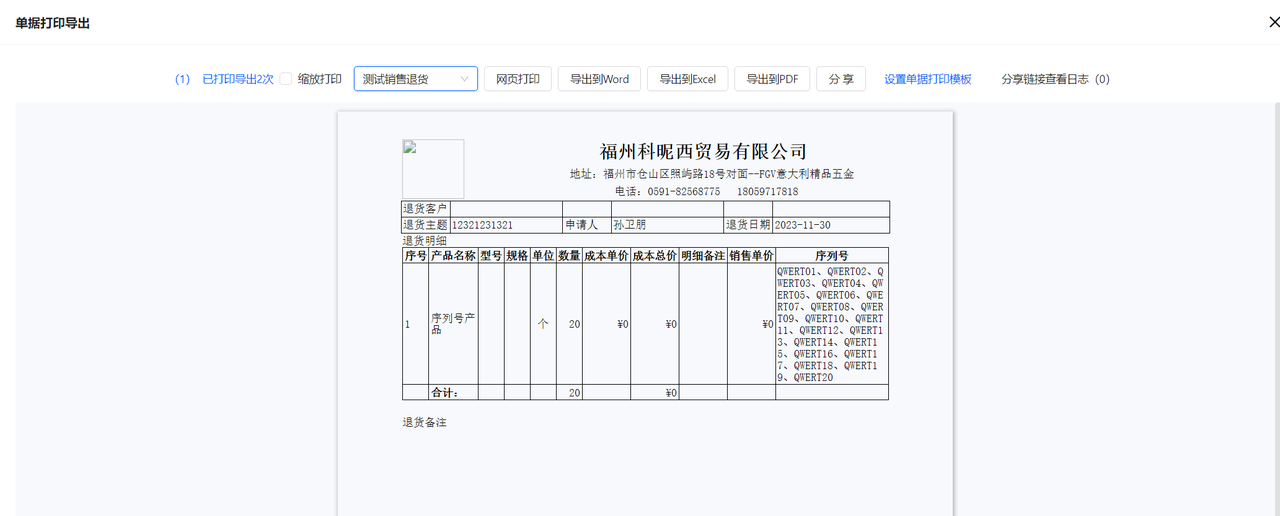Click applicant name 孙卫朋
Viewport: 1280px width, 516px height.
click(630, 225)
